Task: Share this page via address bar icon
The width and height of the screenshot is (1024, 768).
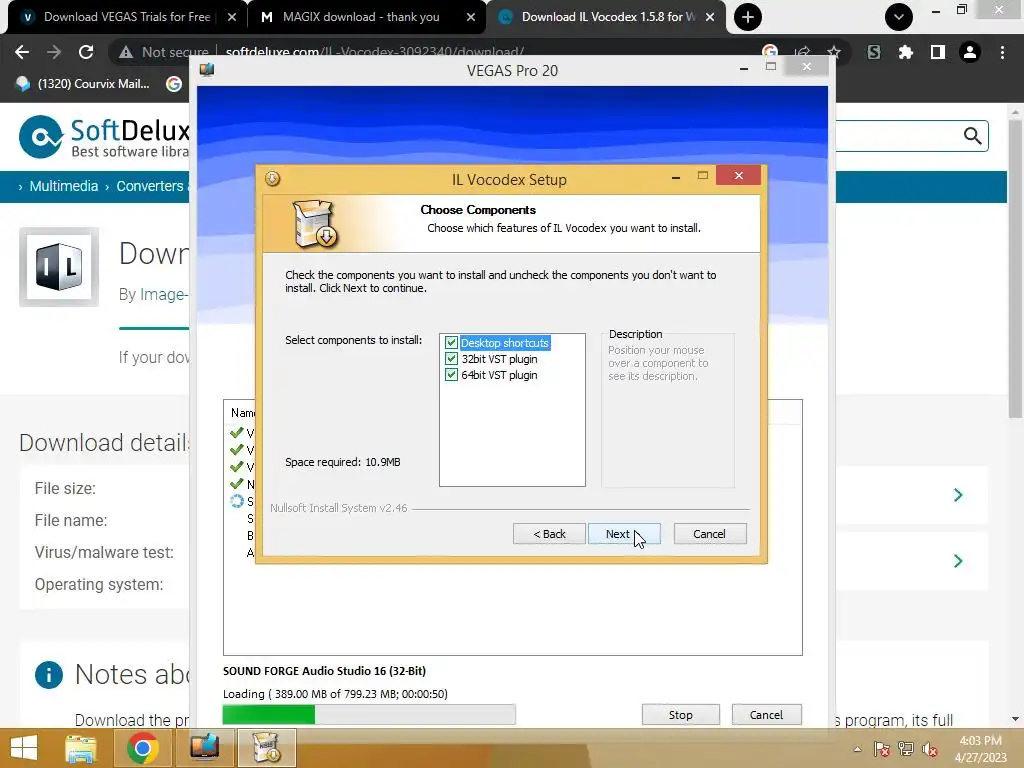Action: [803, 52]
